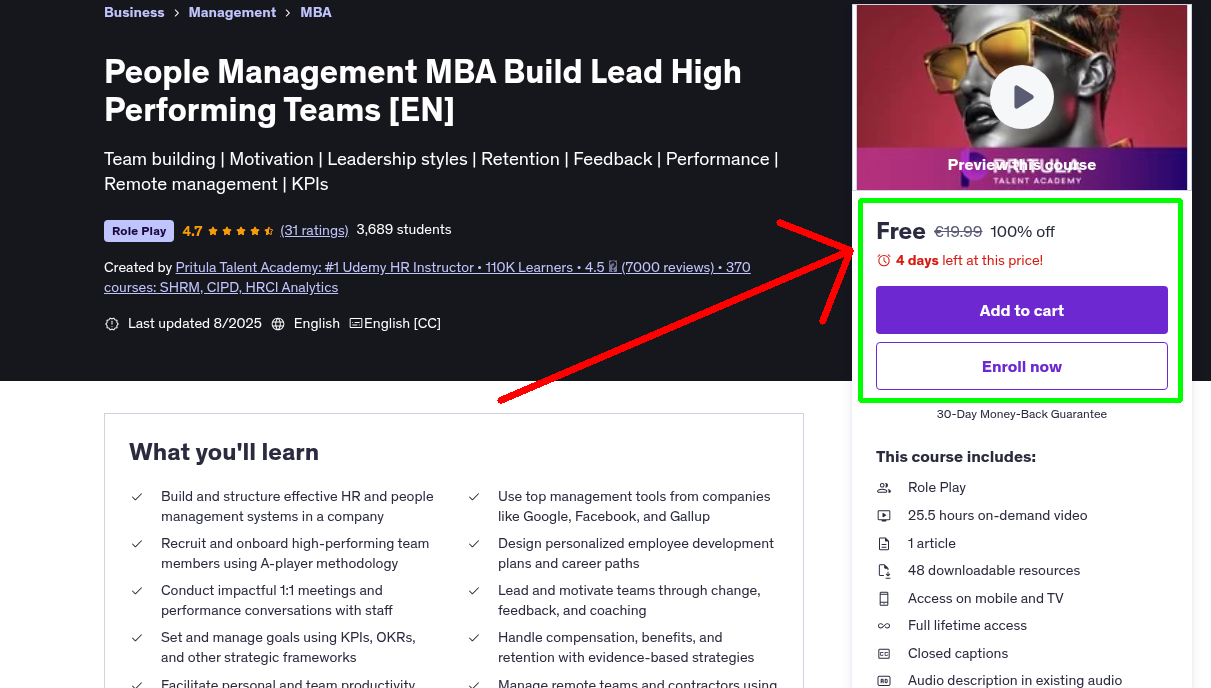1211x688 pixels.
Task: Click the checkmark beside Recruit and onboard
Action: click(137, 544)
